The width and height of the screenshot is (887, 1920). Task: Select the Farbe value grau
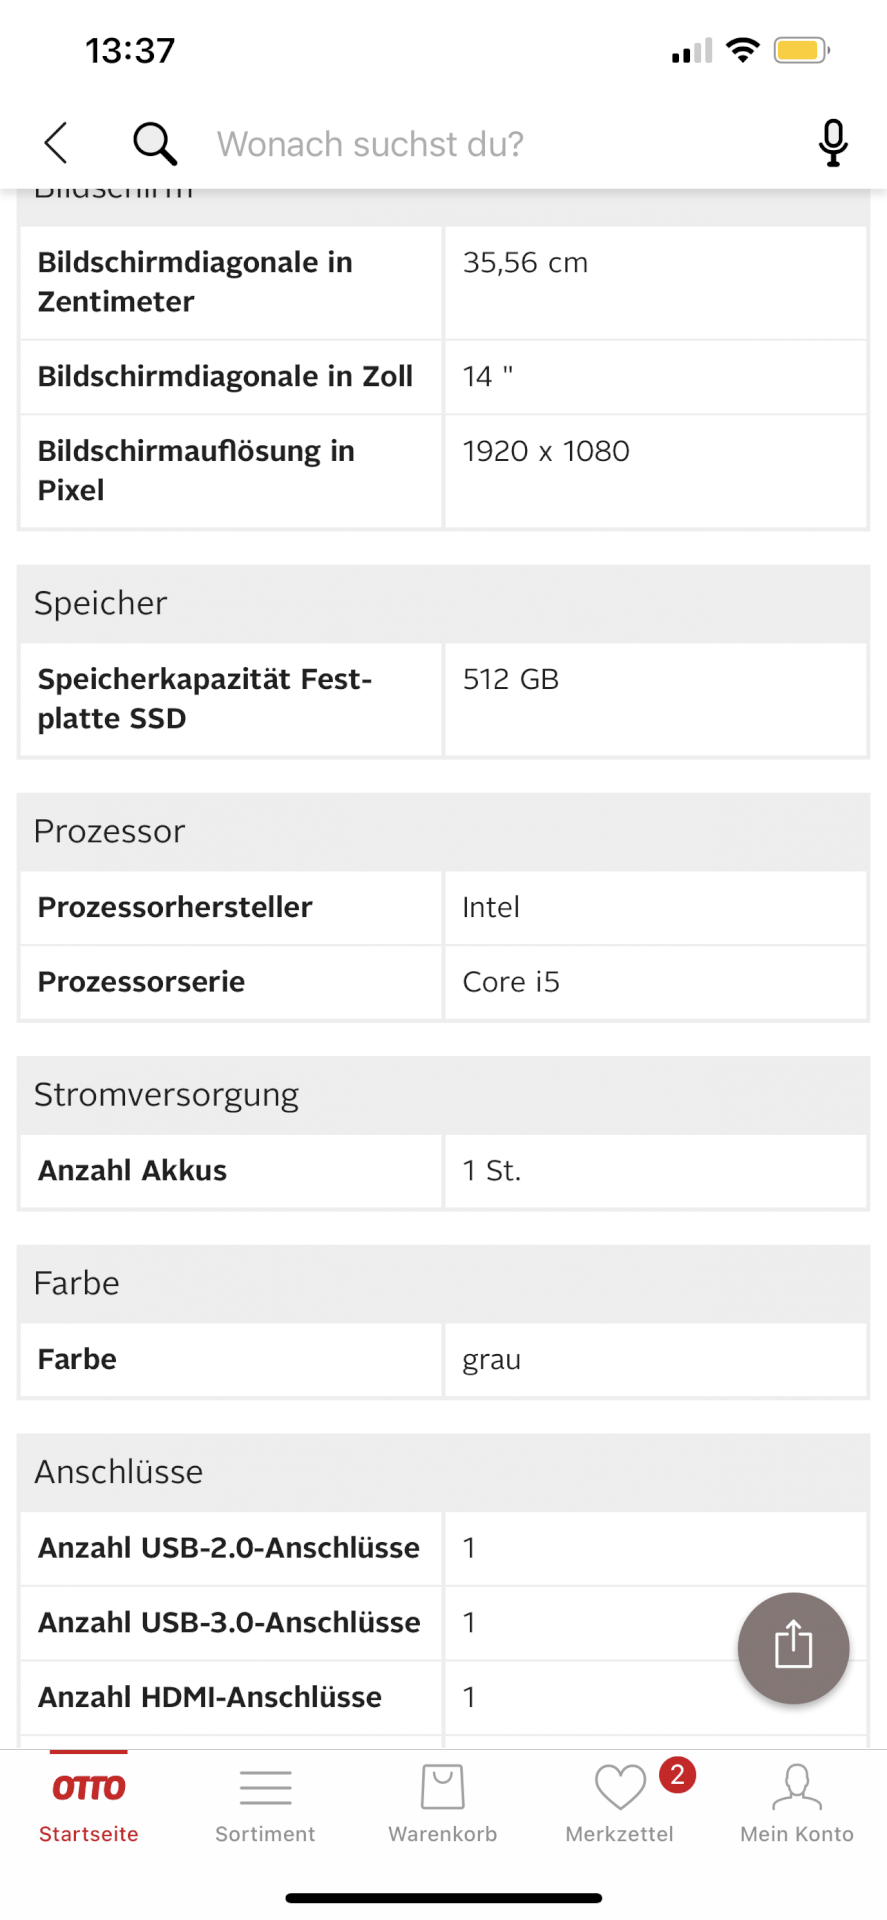[491, 1360]
